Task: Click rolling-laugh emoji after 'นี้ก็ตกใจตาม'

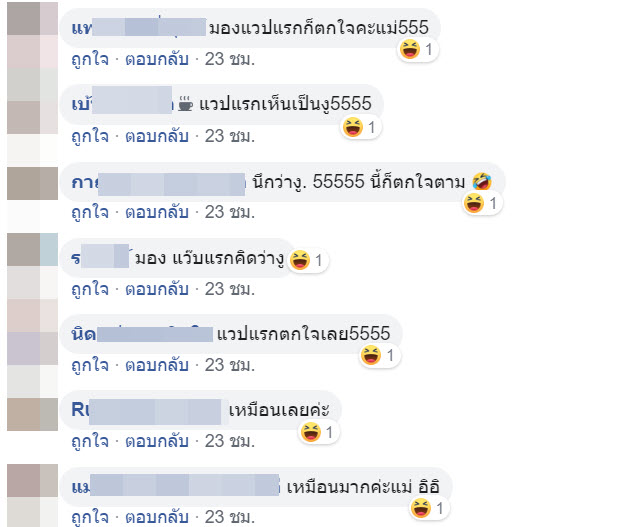Action: pyautogui.click(x=482, y=182)
